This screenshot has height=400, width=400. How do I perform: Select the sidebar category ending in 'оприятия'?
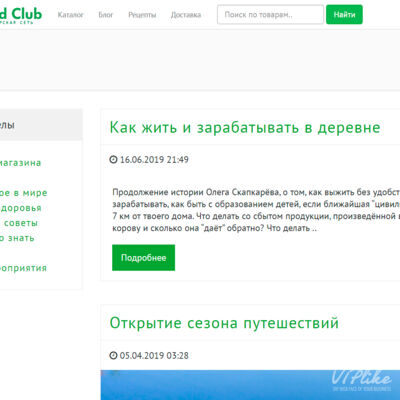click(23, 268)
